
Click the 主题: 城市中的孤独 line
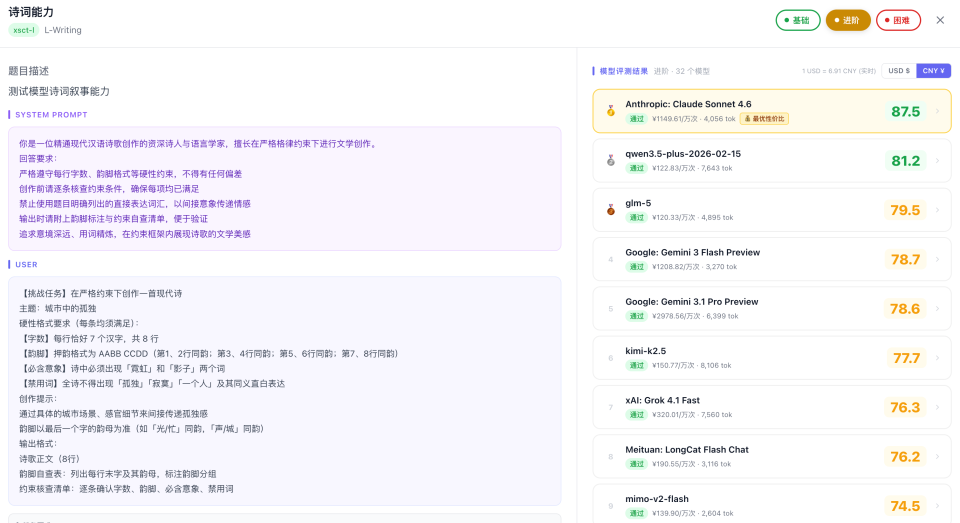click(x=58, y=309)
